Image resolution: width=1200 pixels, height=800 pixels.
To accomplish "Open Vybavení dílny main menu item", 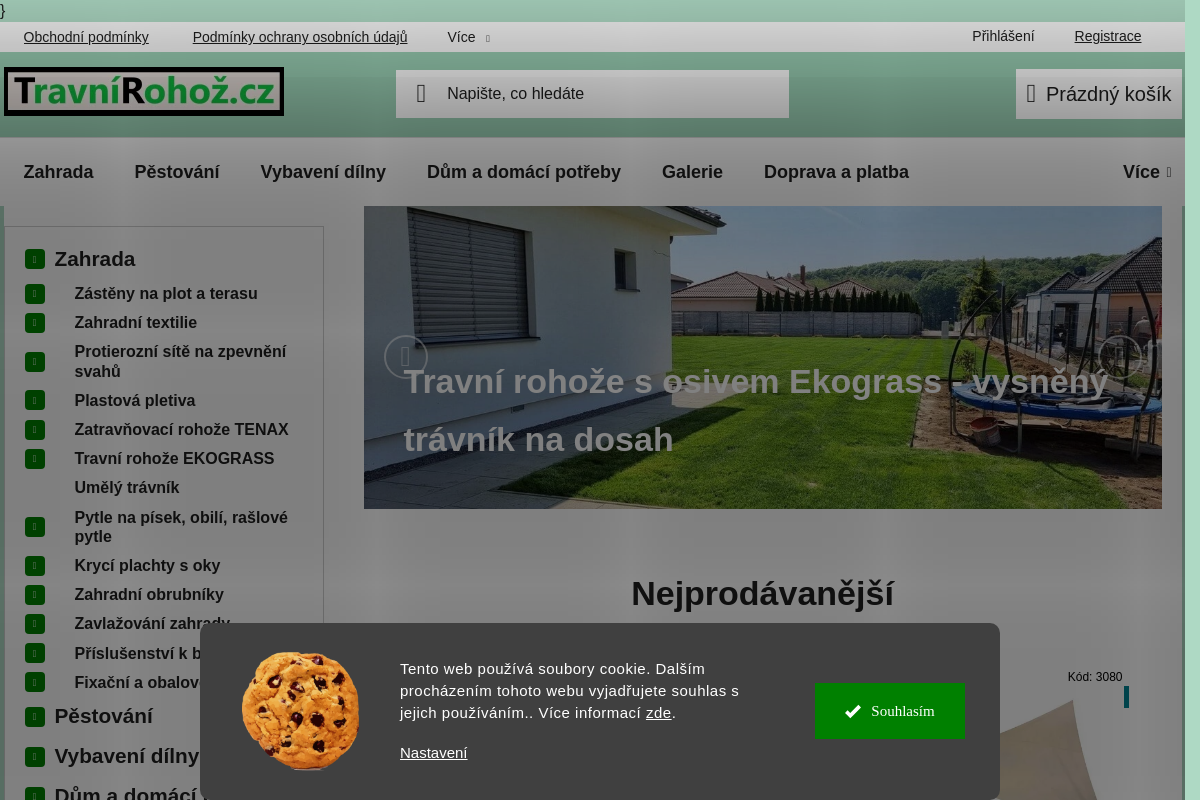I will (323, 172).
